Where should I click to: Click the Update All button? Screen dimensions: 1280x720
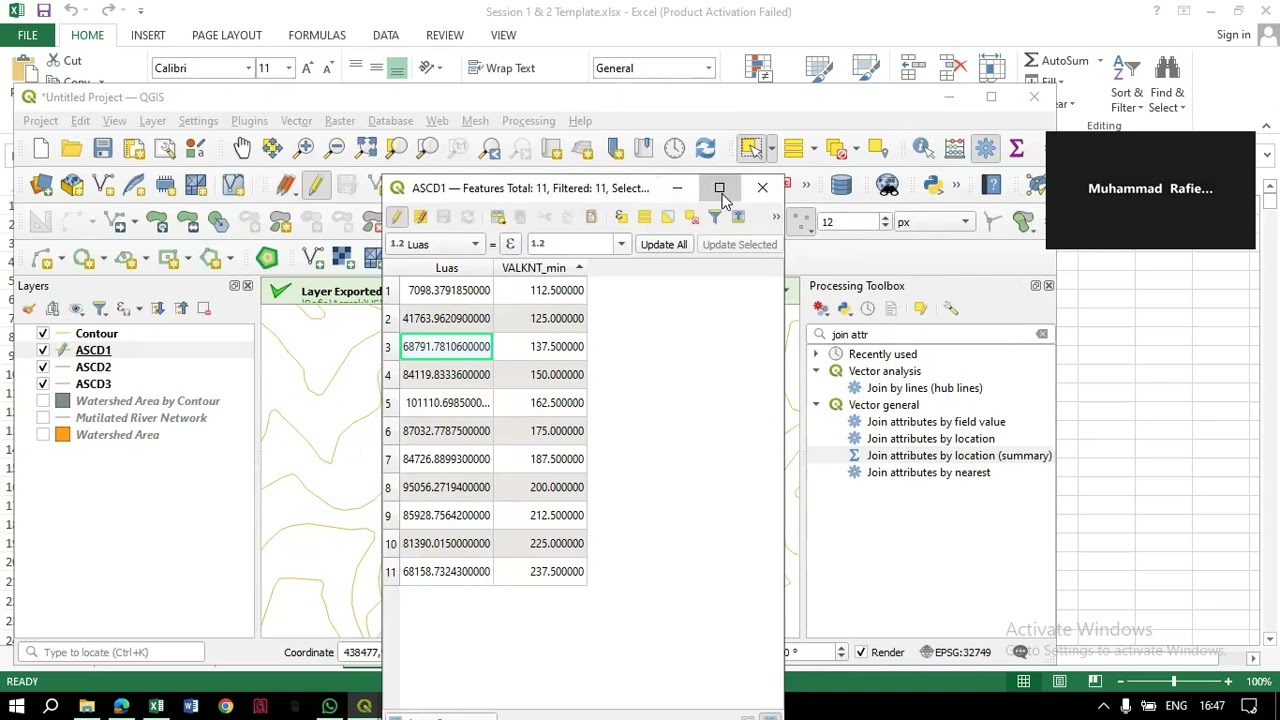(x=664, y=244)
